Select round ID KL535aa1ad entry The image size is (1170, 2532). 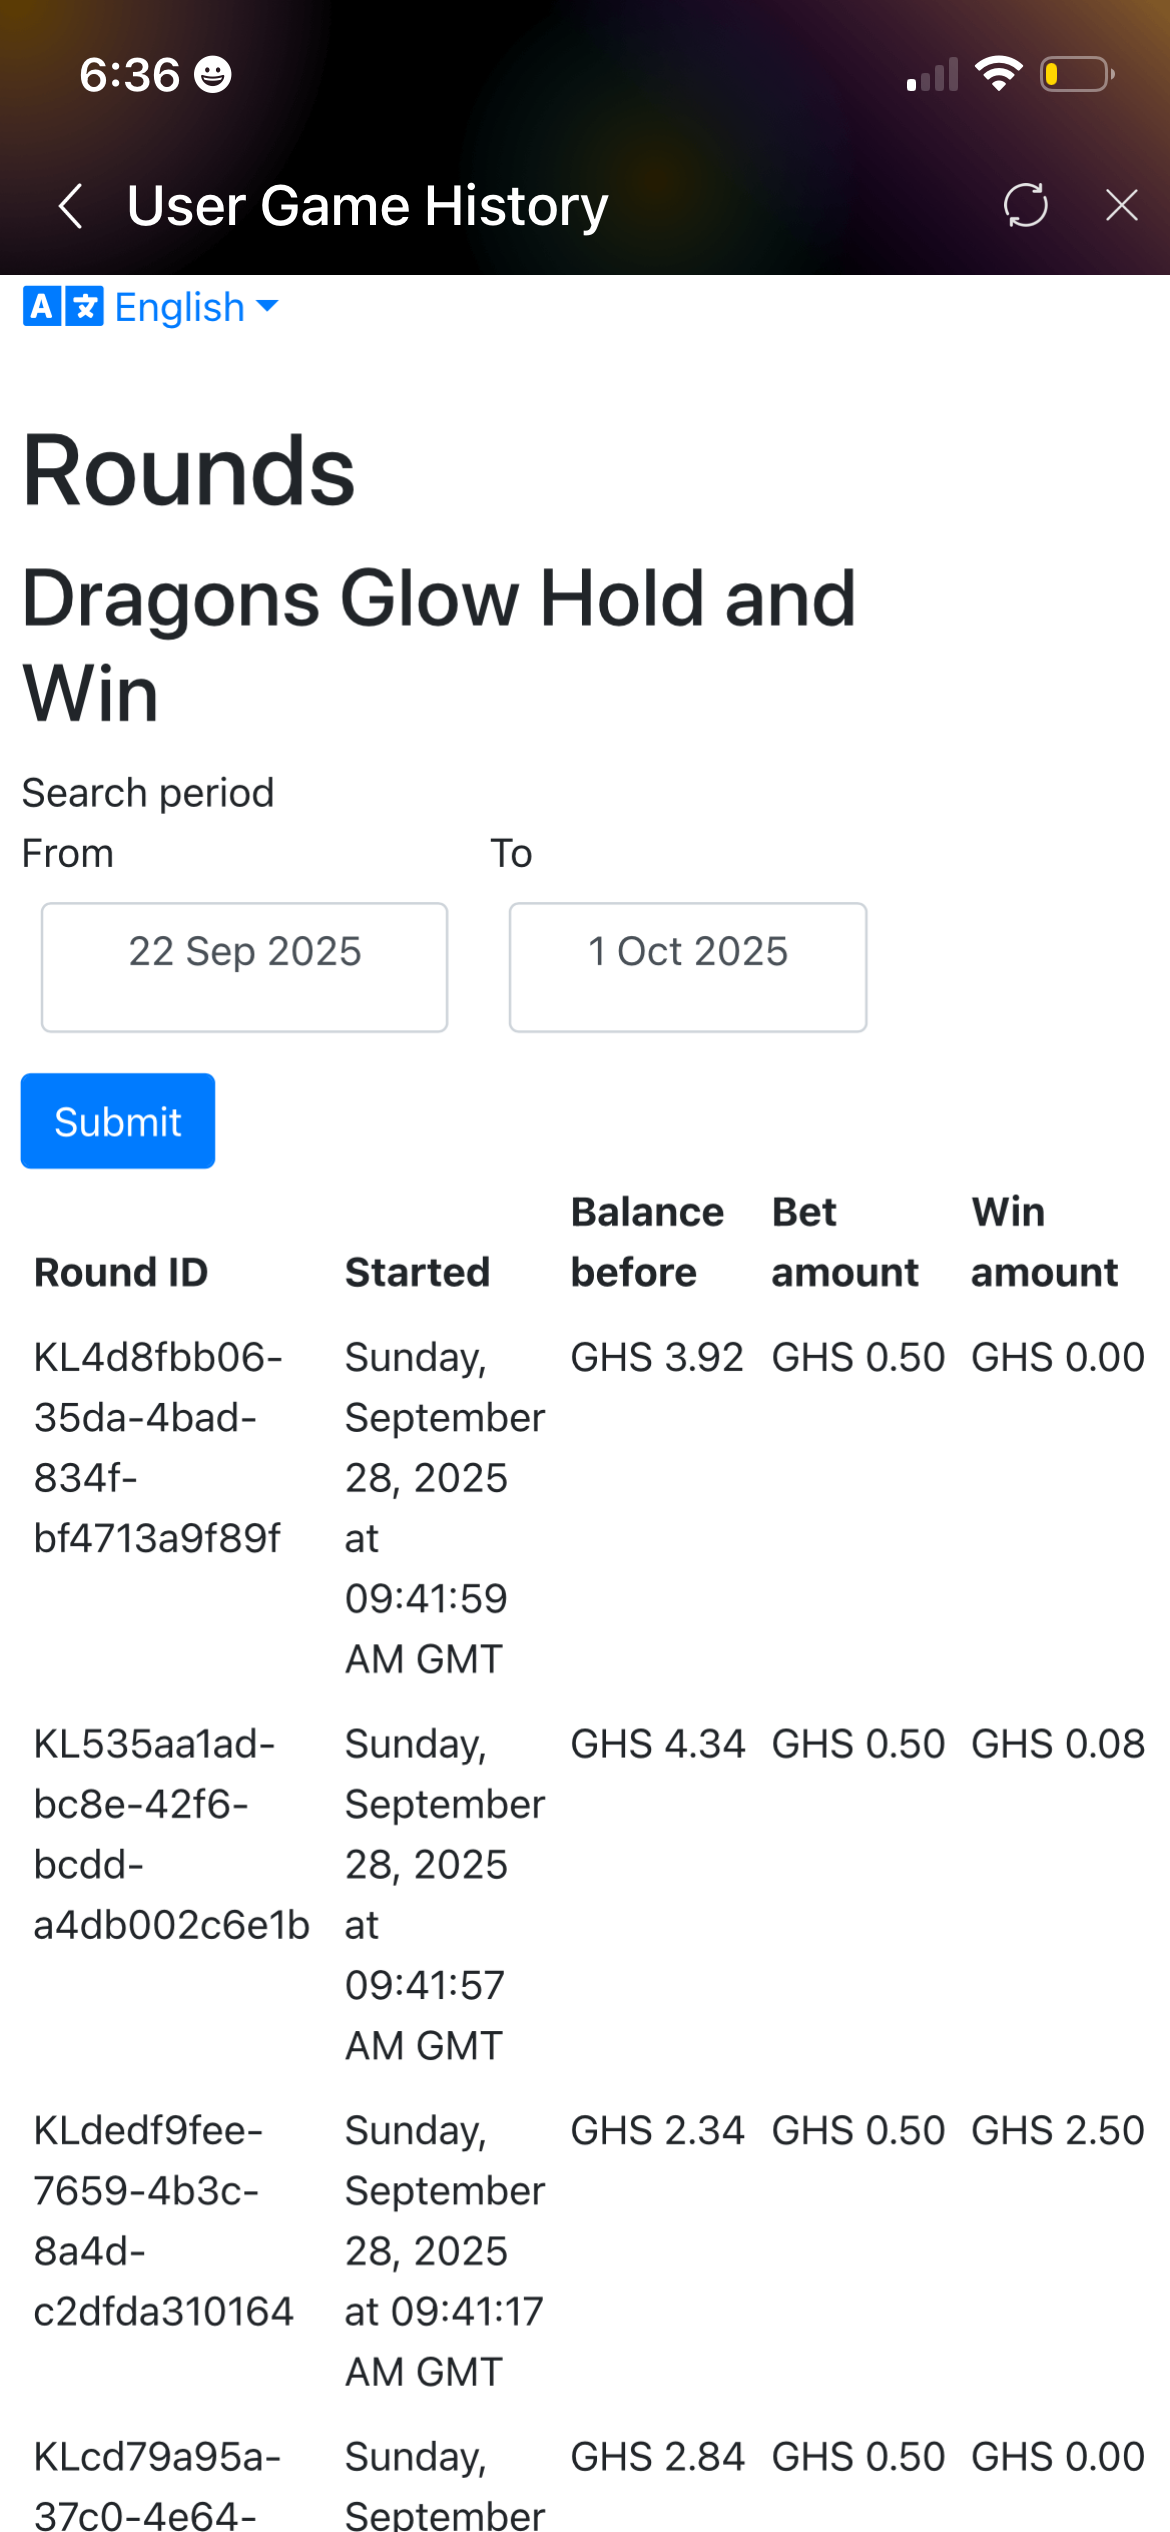coord(171,1834)
